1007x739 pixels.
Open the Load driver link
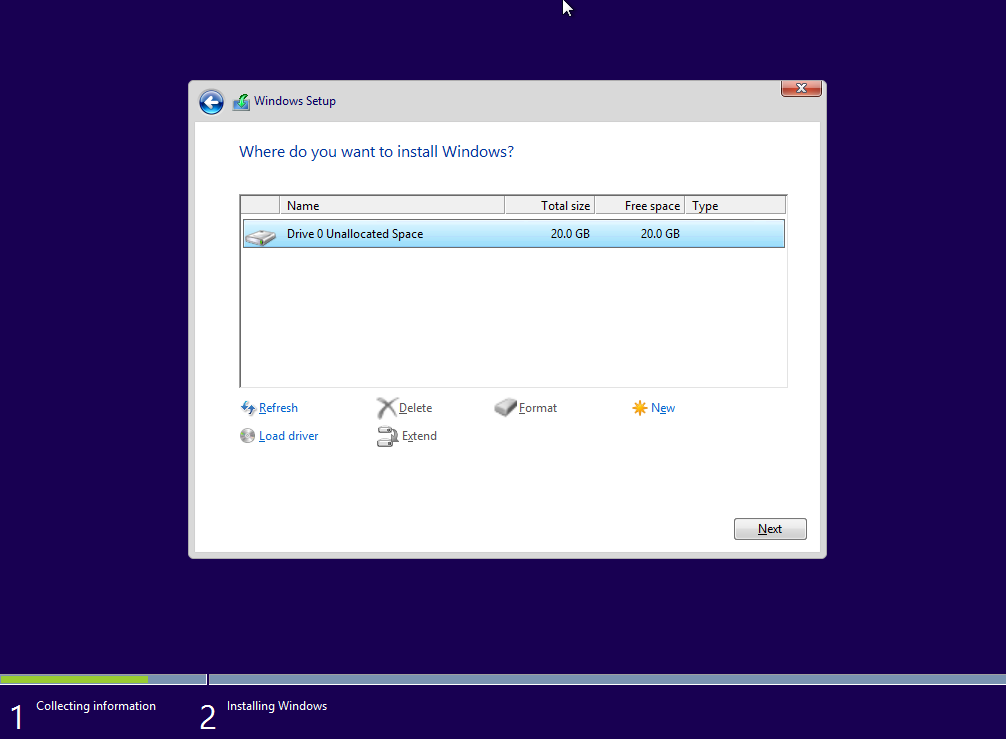coord(288,436)
